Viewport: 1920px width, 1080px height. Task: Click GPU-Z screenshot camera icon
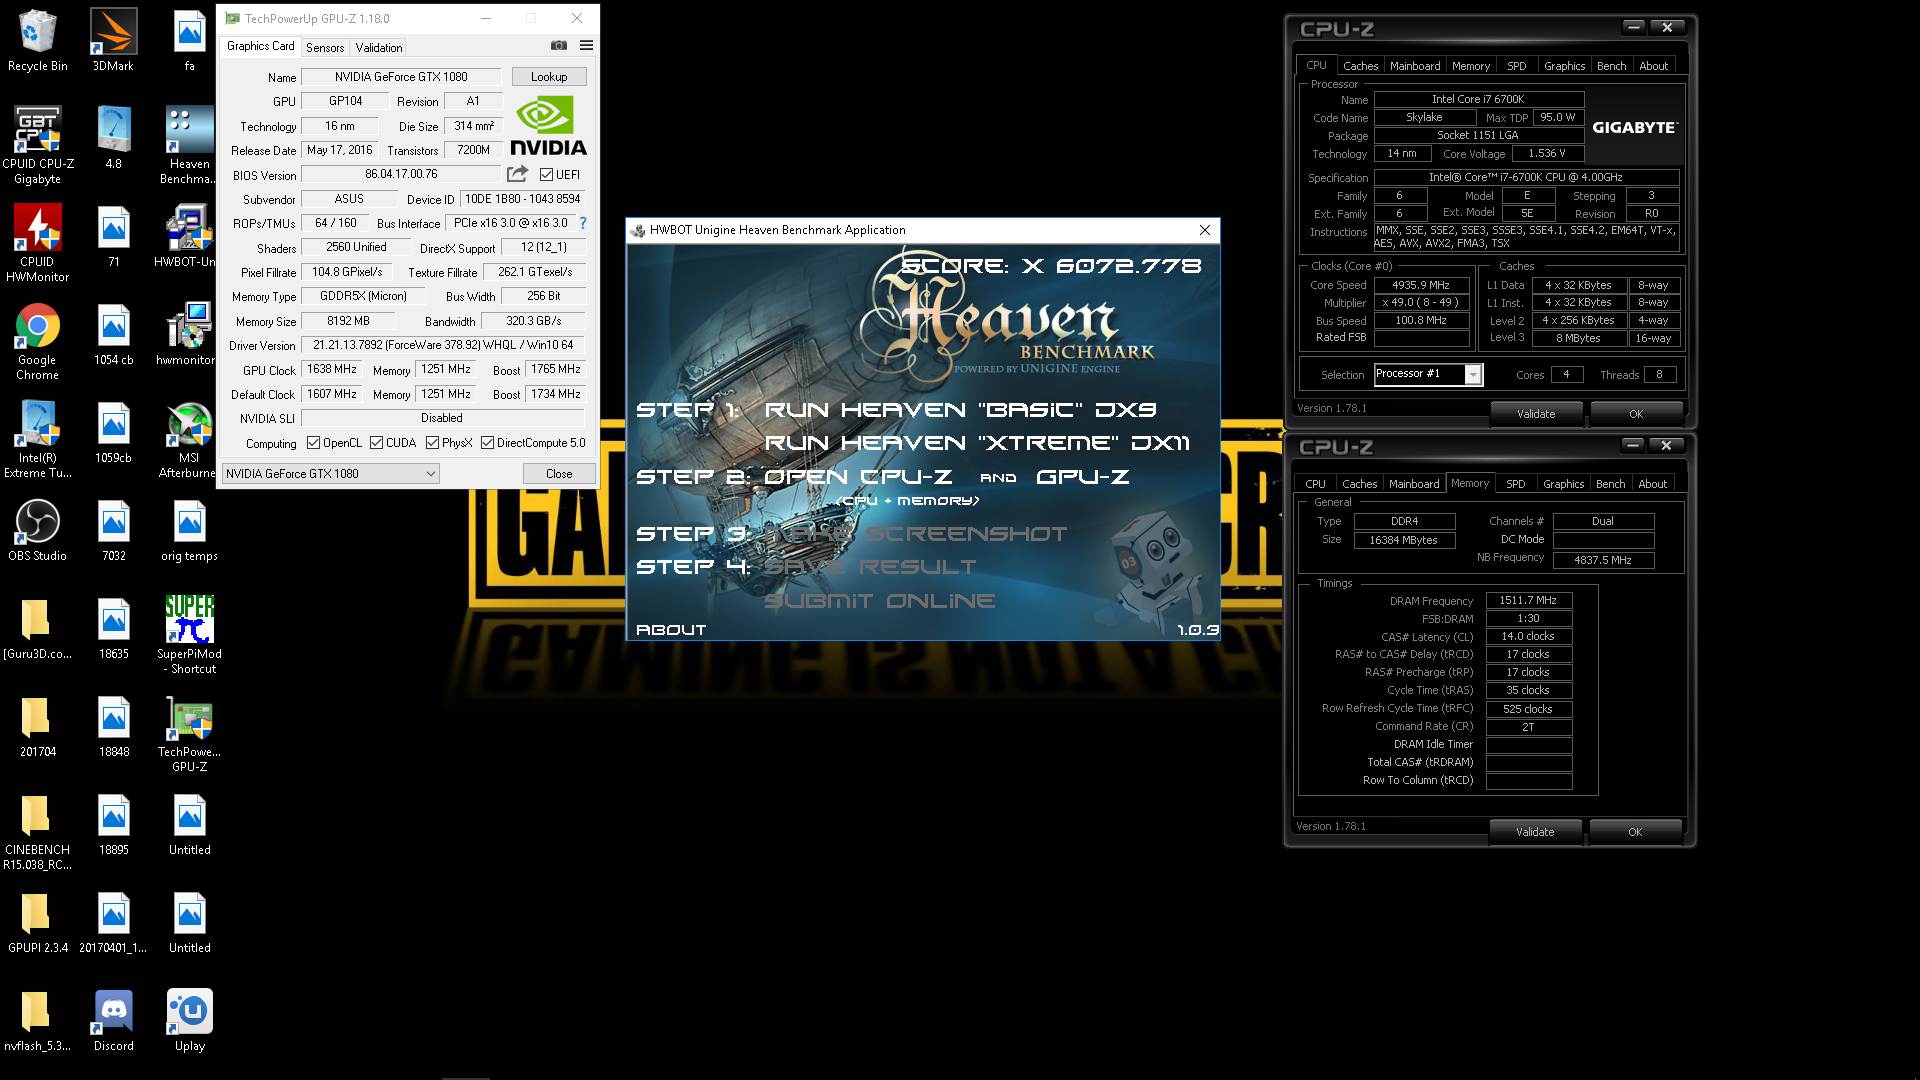pos(559,46)
